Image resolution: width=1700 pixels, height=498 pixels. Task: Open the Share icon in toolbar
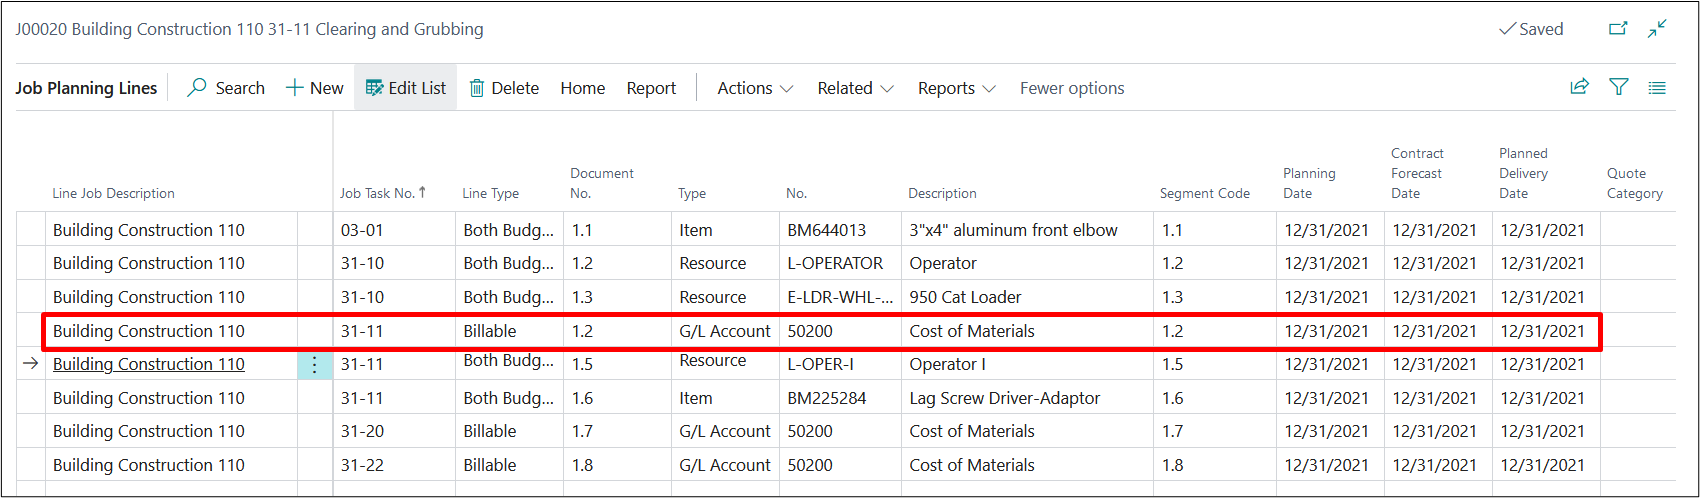[x=1579, y=87]
